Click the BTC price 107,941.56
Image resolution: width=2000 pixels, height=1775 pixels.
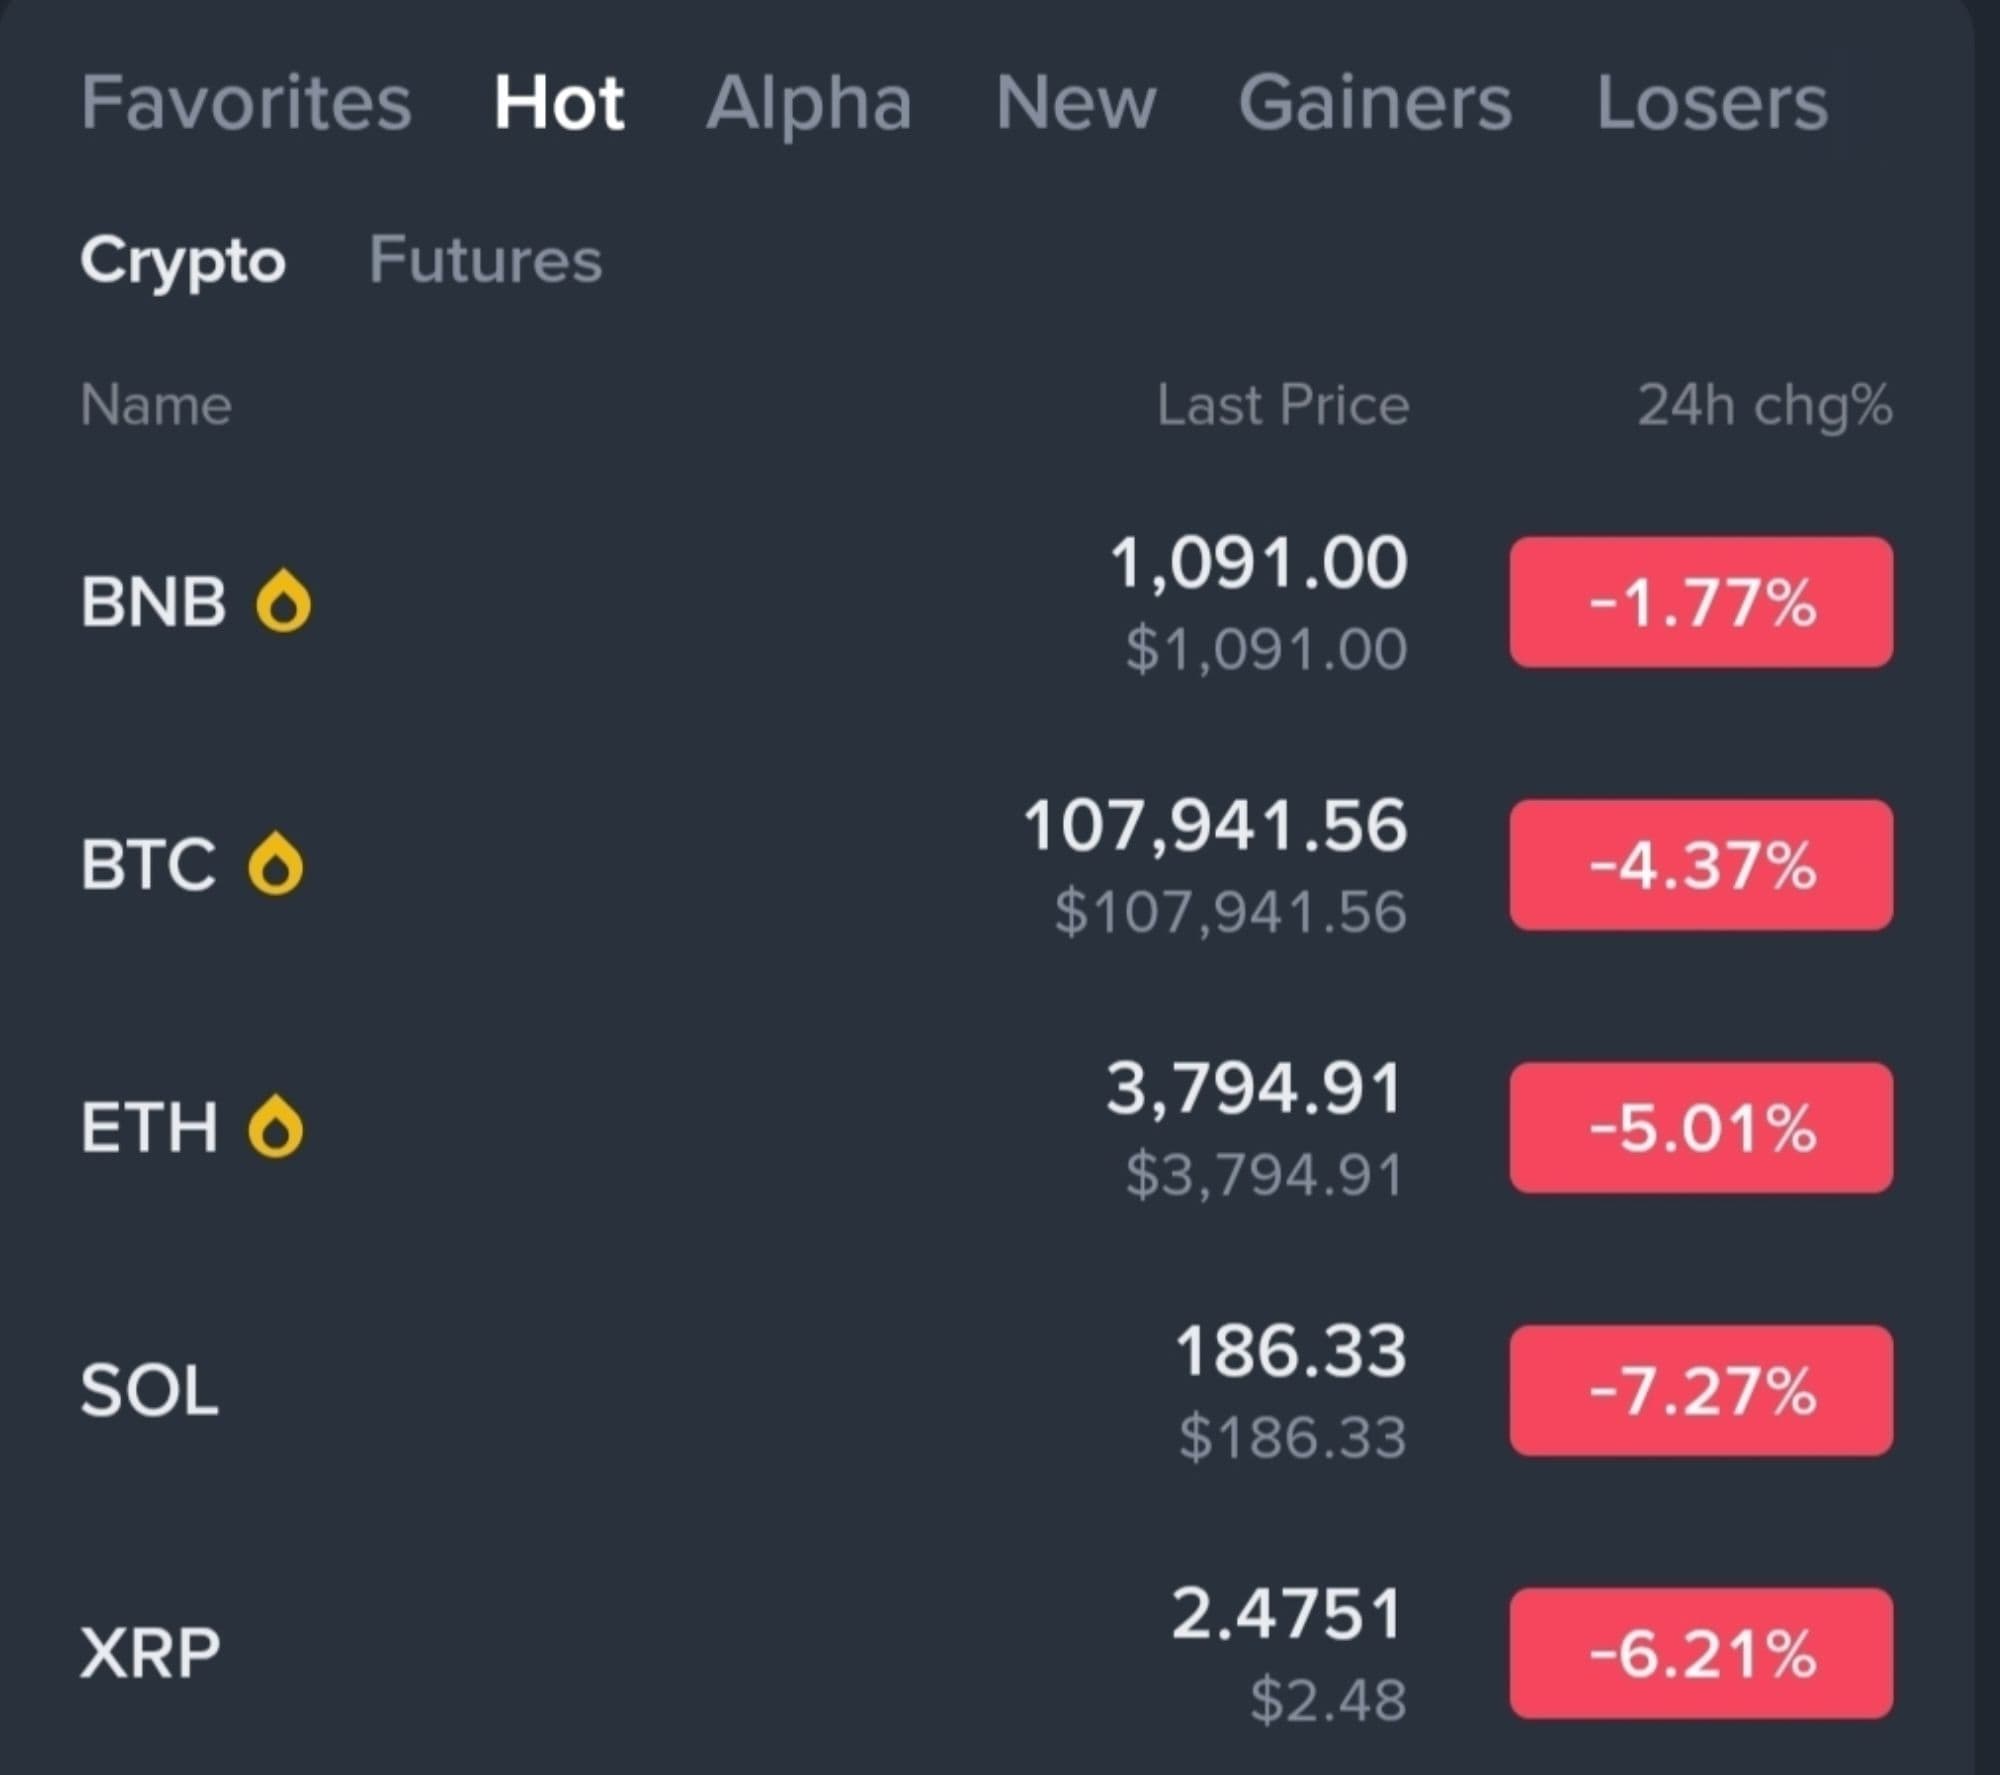click(1215, 827)
